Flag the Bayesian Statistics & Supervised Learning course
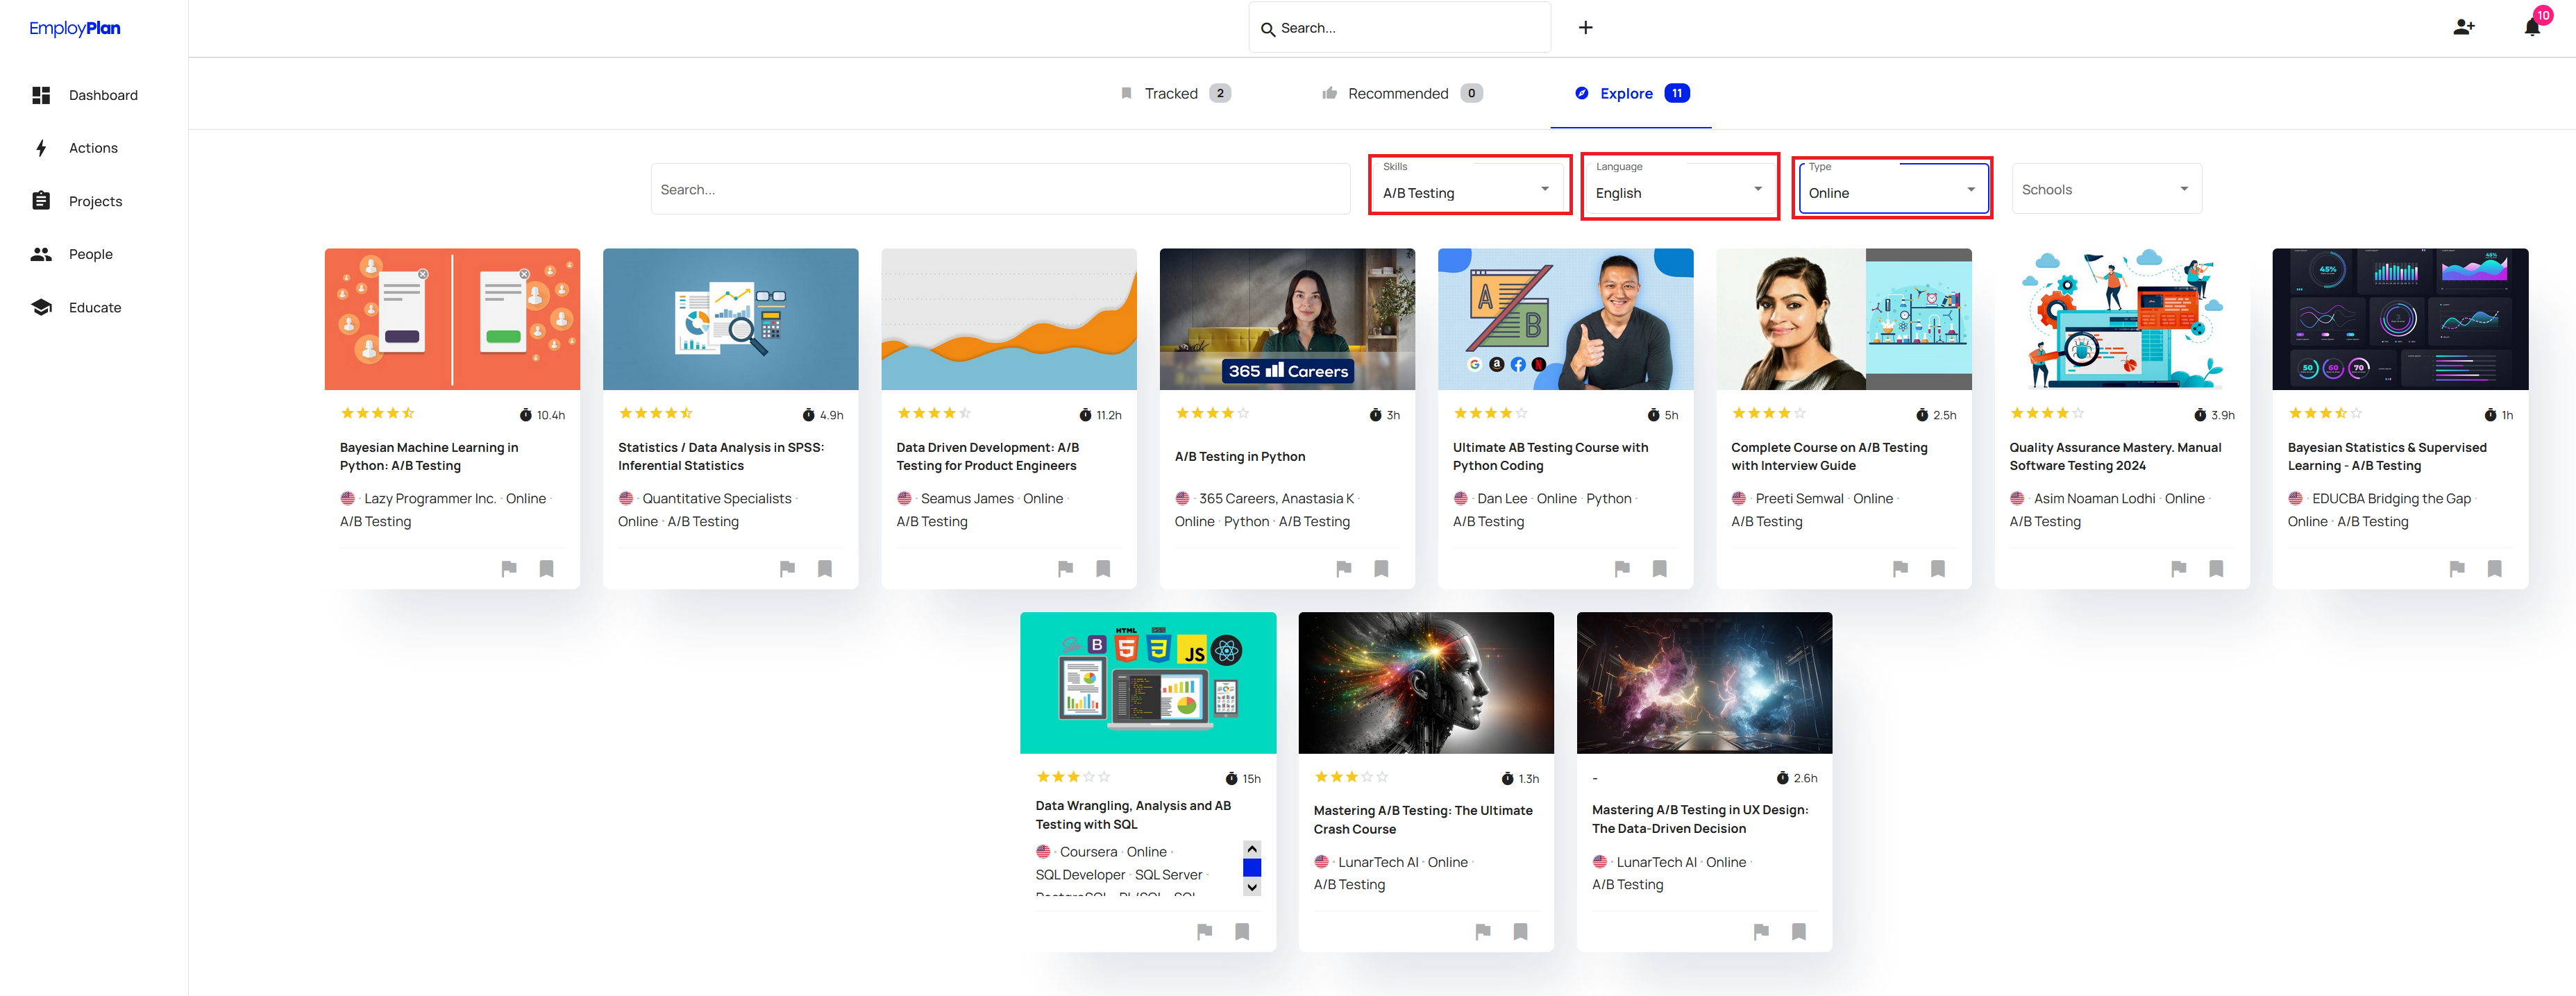Screen dimensions: 2576x996 (x=2457, y=569)
